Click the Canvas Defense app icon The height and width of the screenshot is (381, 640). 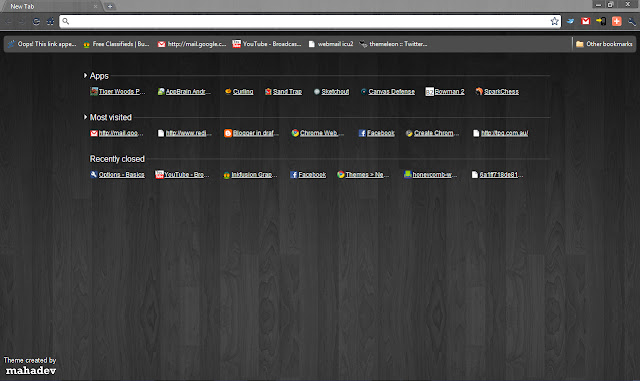[364, 91]
